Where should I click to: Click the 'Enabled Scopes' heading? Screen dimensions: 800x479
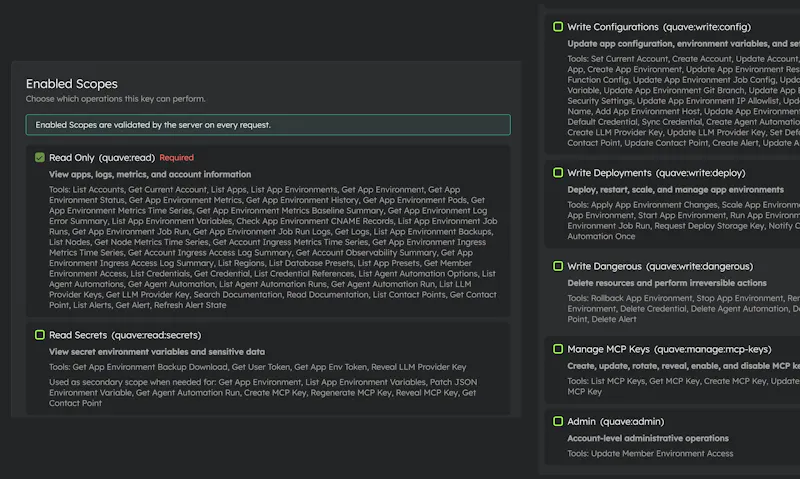point(71,84)
